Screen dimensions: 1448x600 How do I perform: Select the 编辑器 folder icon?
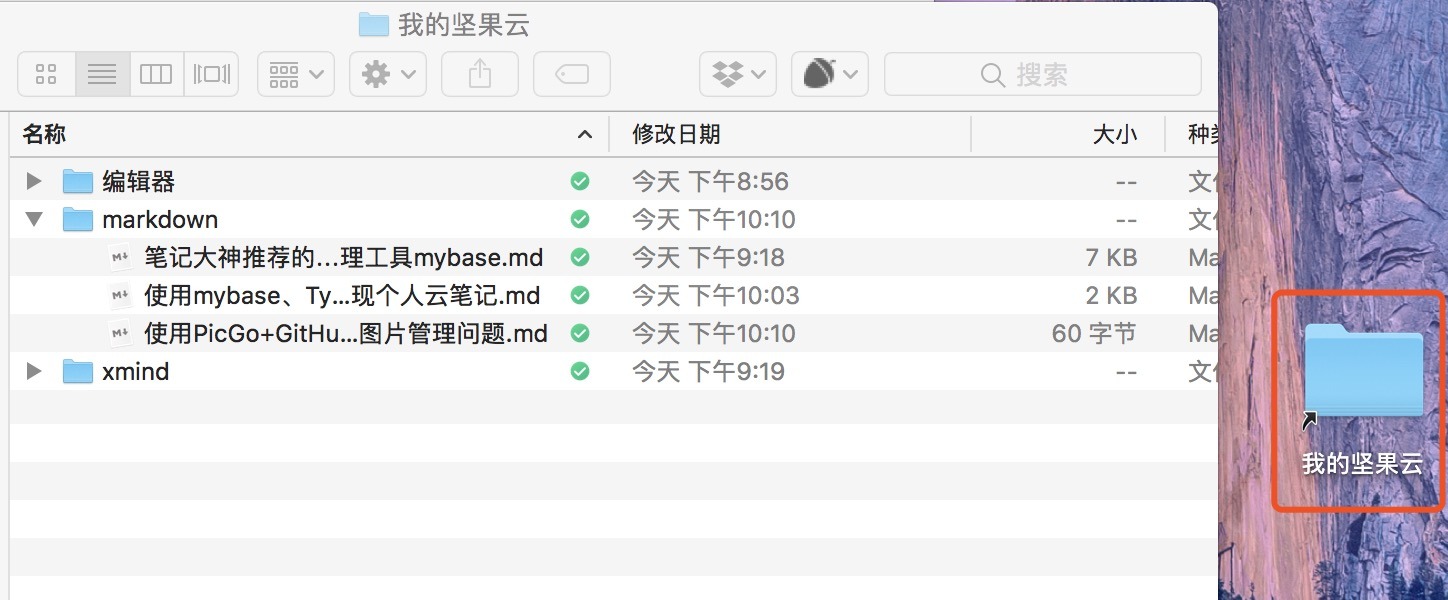78,181
